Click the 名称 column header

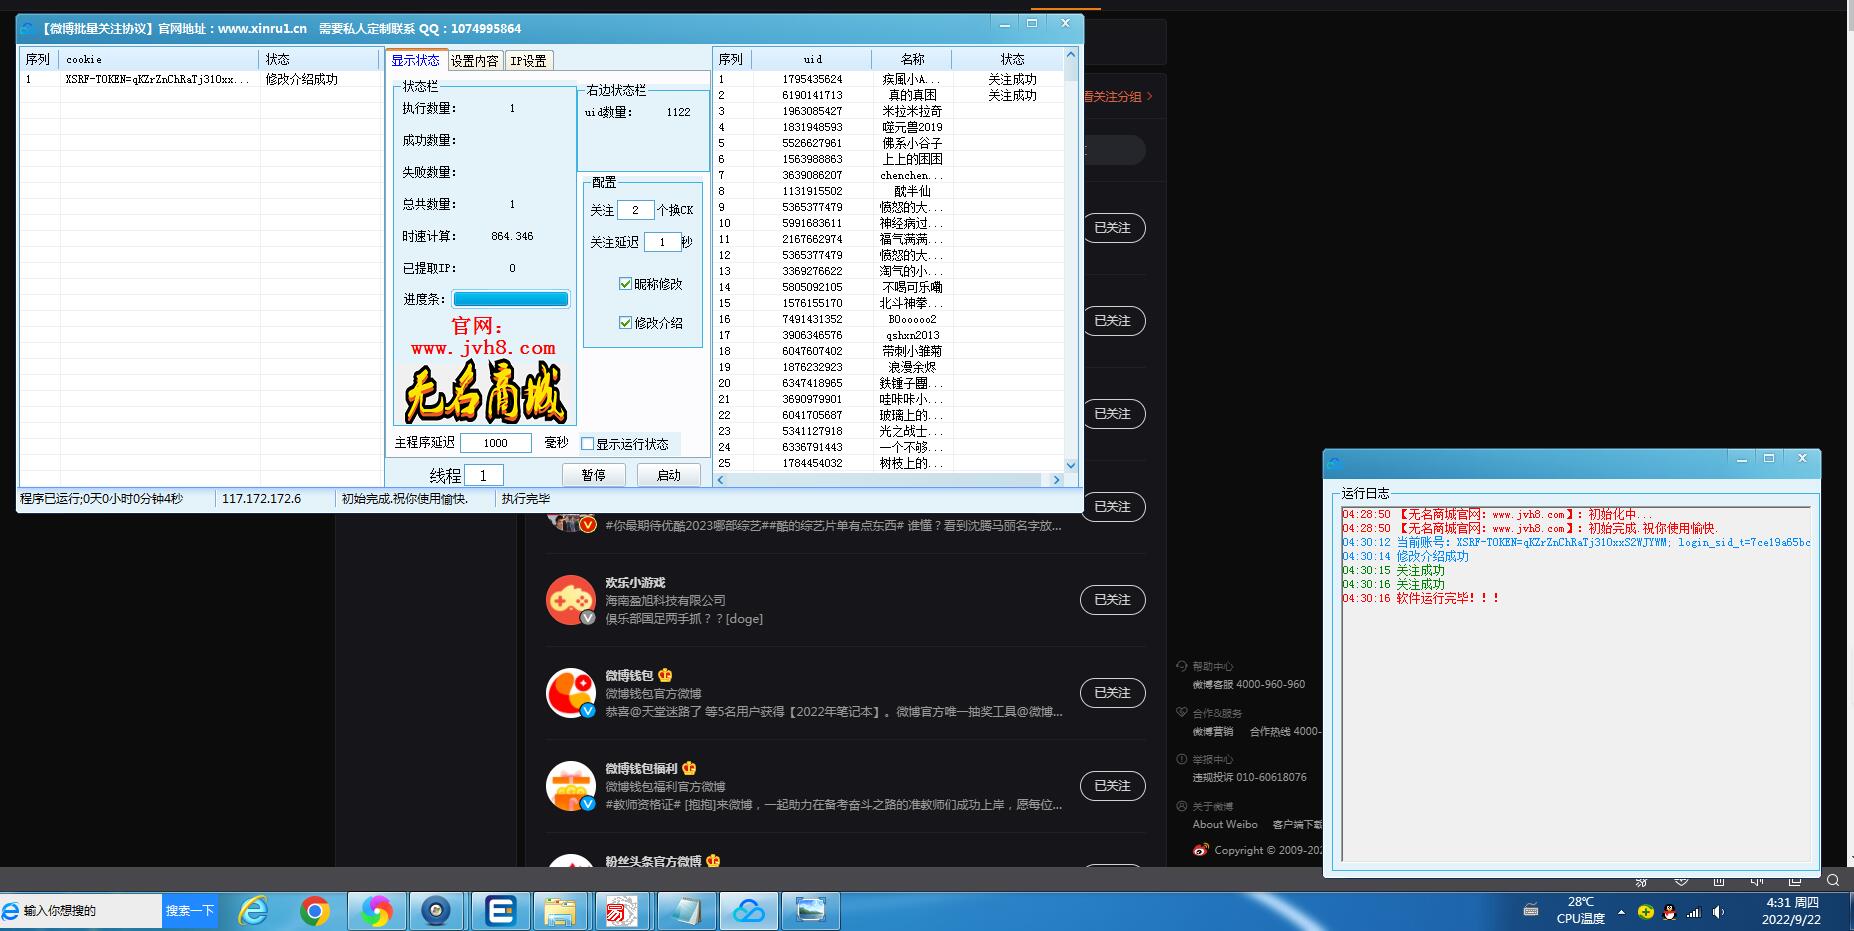tap(912, 59)
